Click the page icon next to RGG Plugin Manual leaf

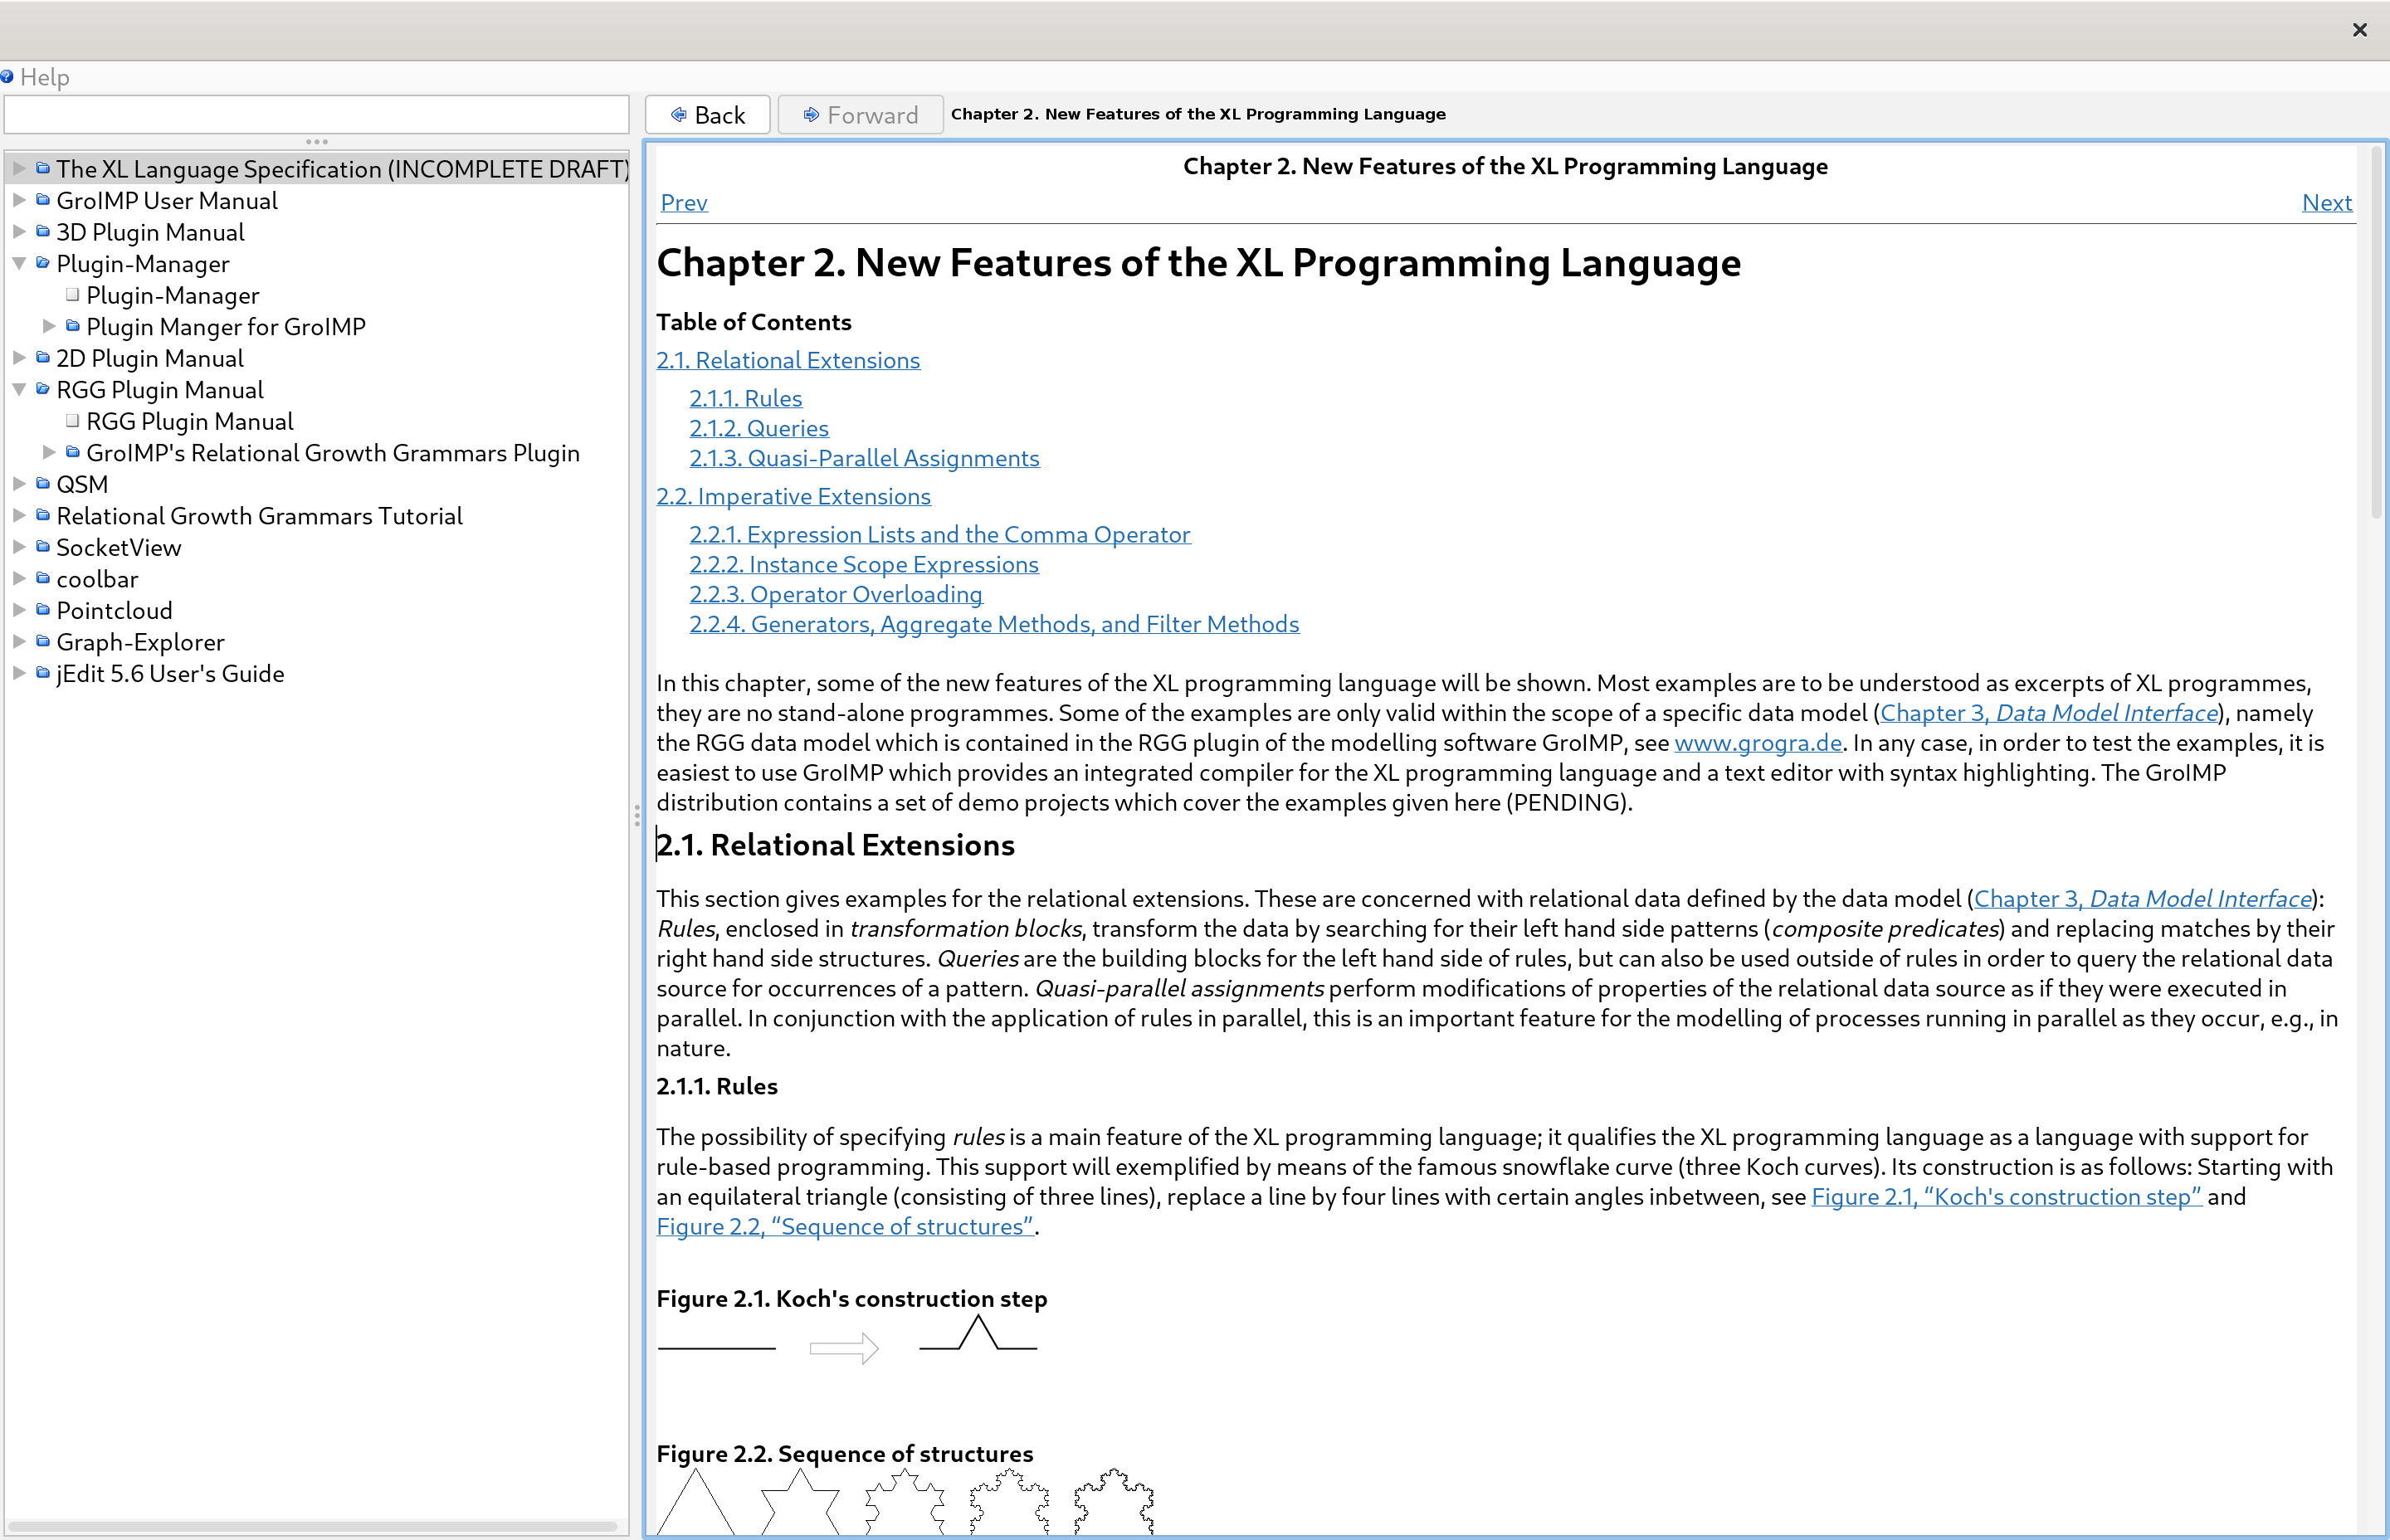tap(72, 421)
